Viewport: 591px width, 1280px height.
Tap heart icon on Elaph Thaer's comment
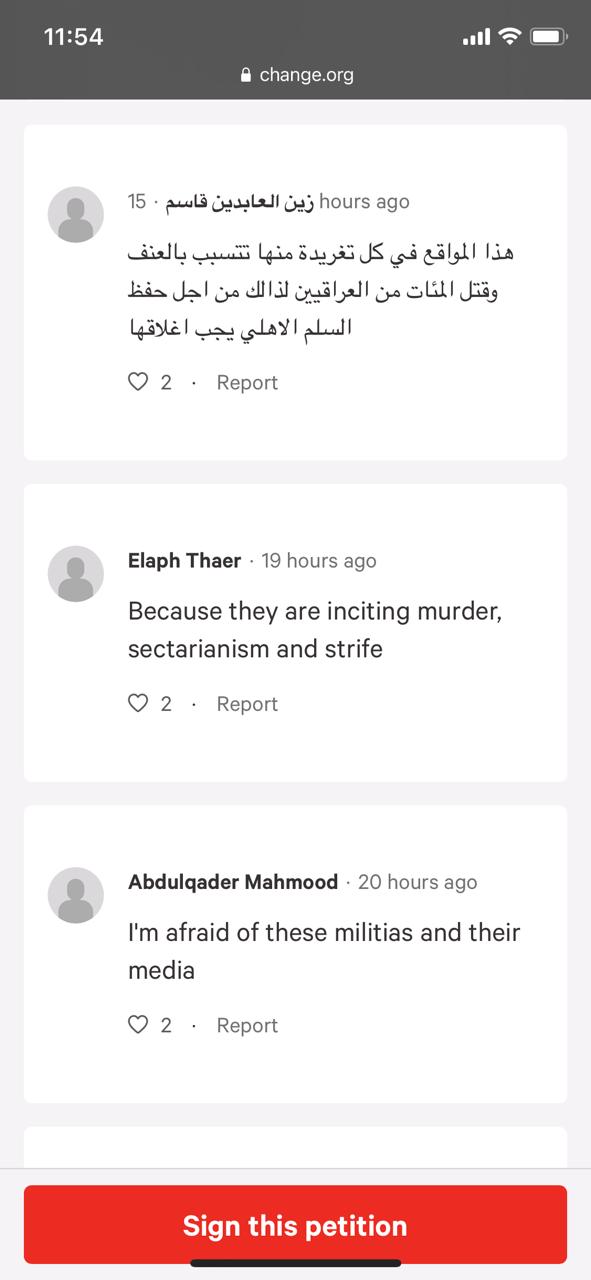[138, 704]
